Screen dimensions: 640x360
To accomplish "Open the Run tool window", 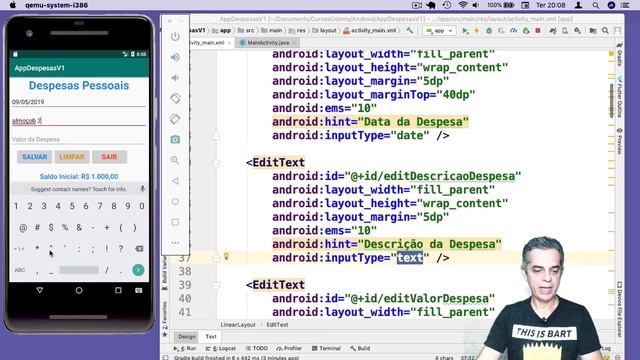I will pos(184,349).
